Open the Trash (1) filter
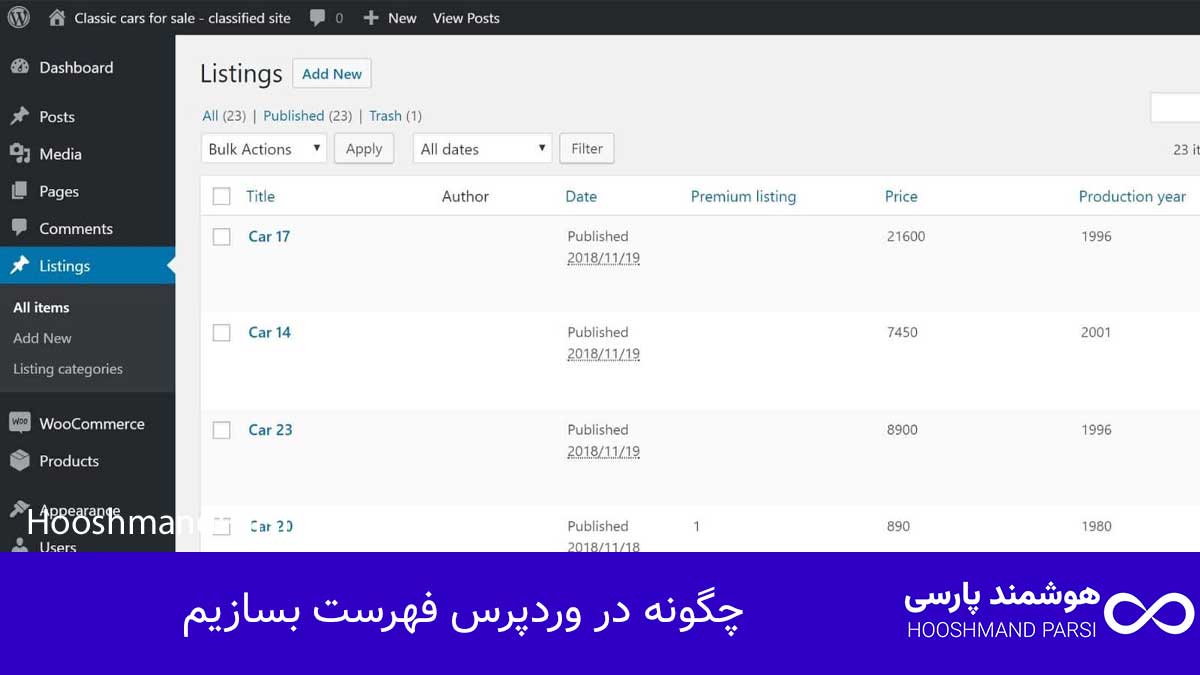This screenshot has width=1200, height=675. click(x=395, y=115)
